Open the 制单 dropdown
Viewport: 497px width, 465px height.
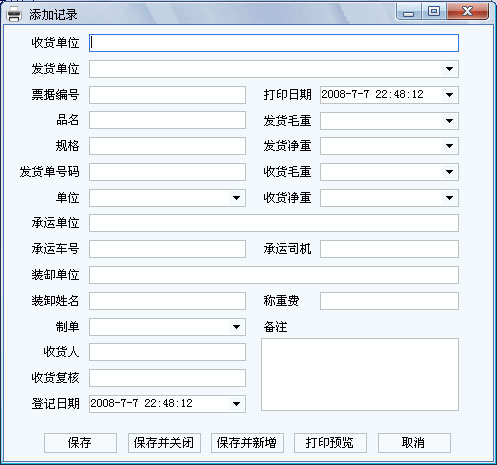pyautogui.click(x=236, y=327)
